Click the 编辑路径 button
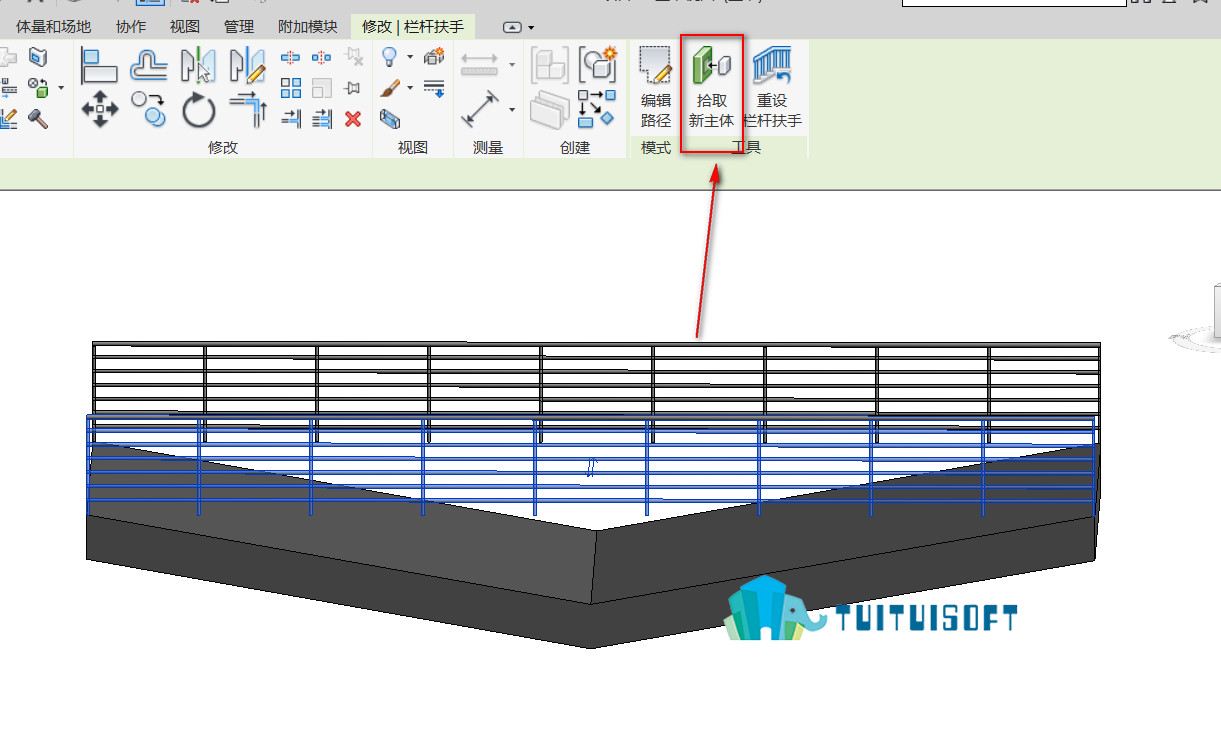 coord(656,88)
